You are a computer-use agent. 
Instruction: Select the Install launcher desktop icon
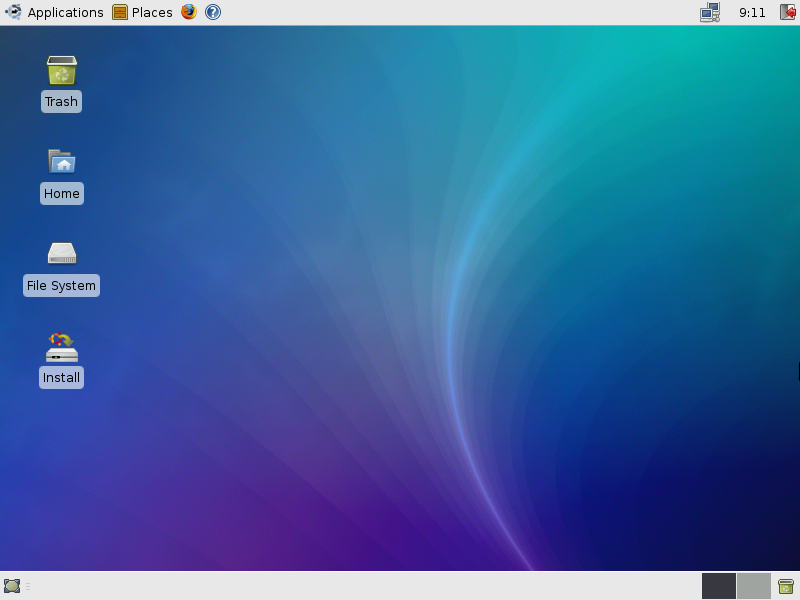click(x=61, y=347)
